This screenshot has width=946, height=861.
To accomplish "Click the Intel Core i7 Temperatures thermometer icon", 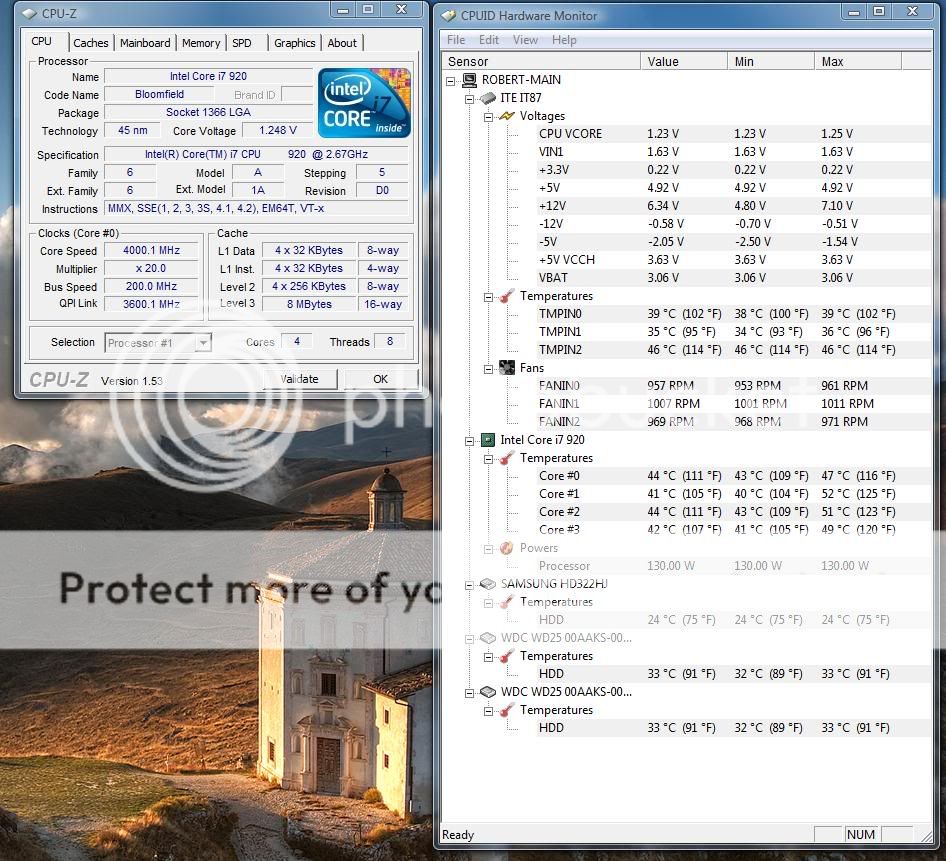I will (x=507, y=458).
